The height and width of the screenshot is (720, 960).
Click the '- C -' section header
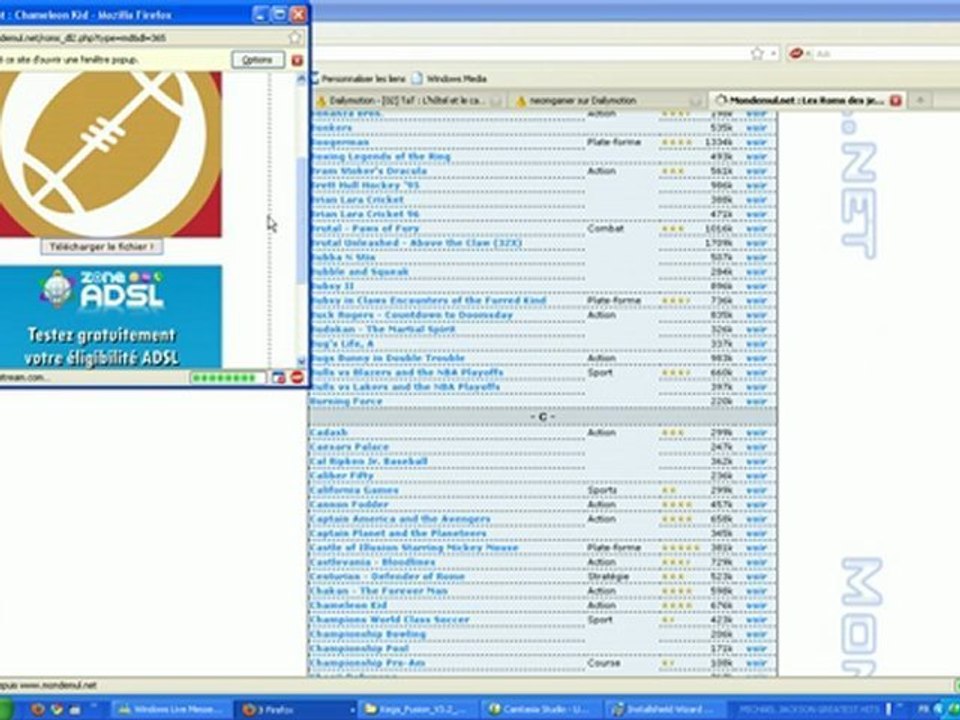(x=542, y=417)
